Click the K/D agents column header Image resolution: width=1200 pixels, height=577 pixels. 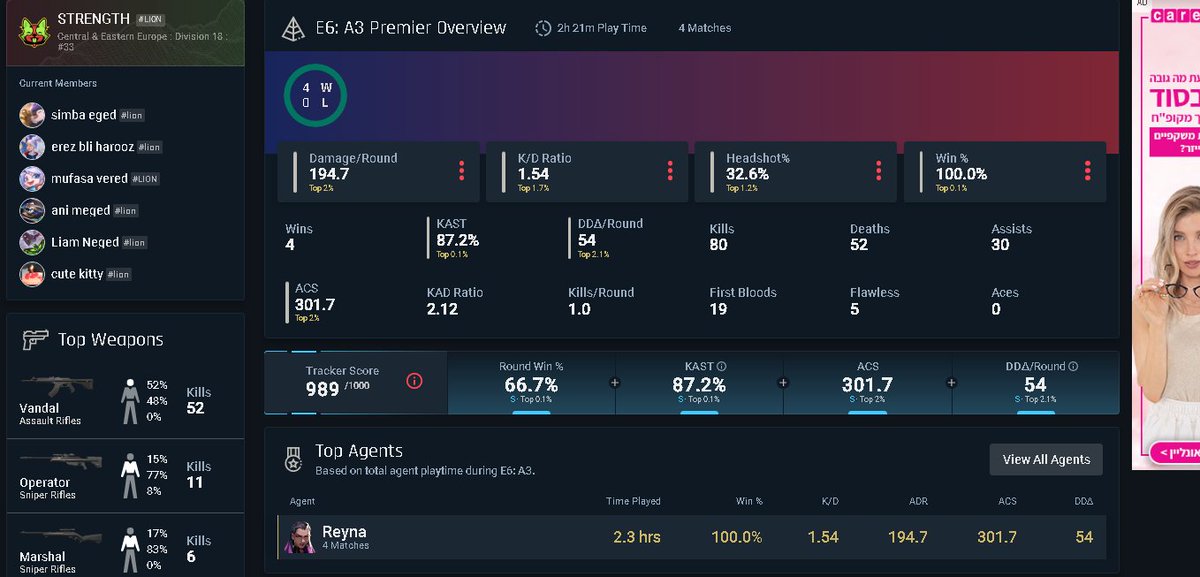tap(830, 501)
